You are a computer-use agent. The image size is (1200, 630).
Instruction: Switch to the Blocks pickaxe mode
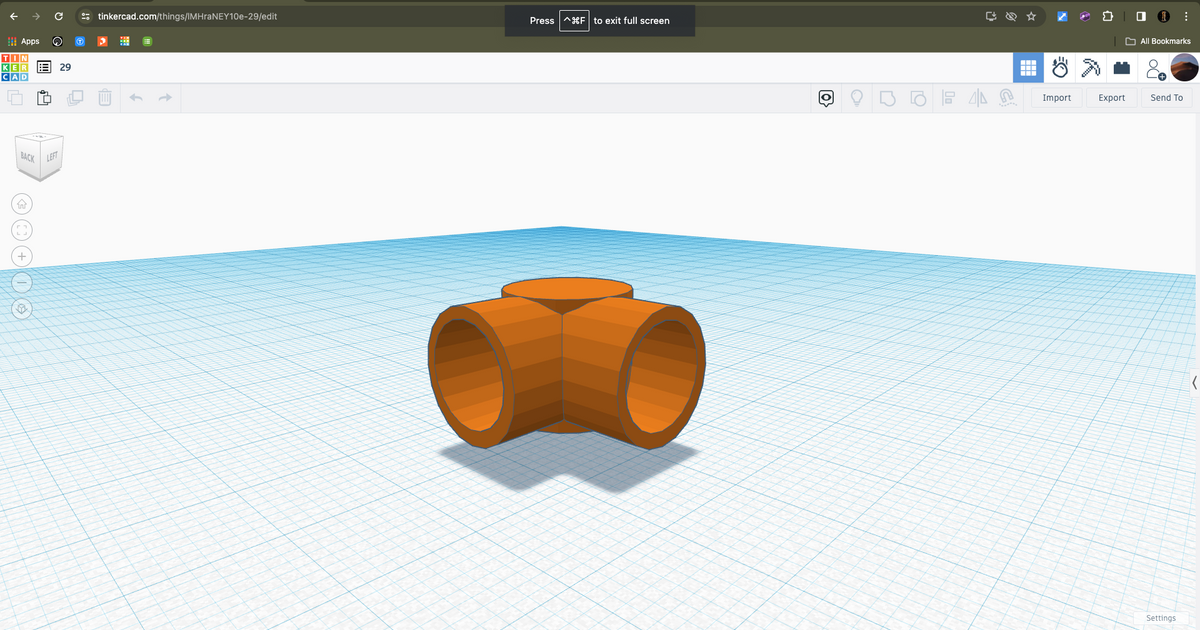pos(1091,68)
